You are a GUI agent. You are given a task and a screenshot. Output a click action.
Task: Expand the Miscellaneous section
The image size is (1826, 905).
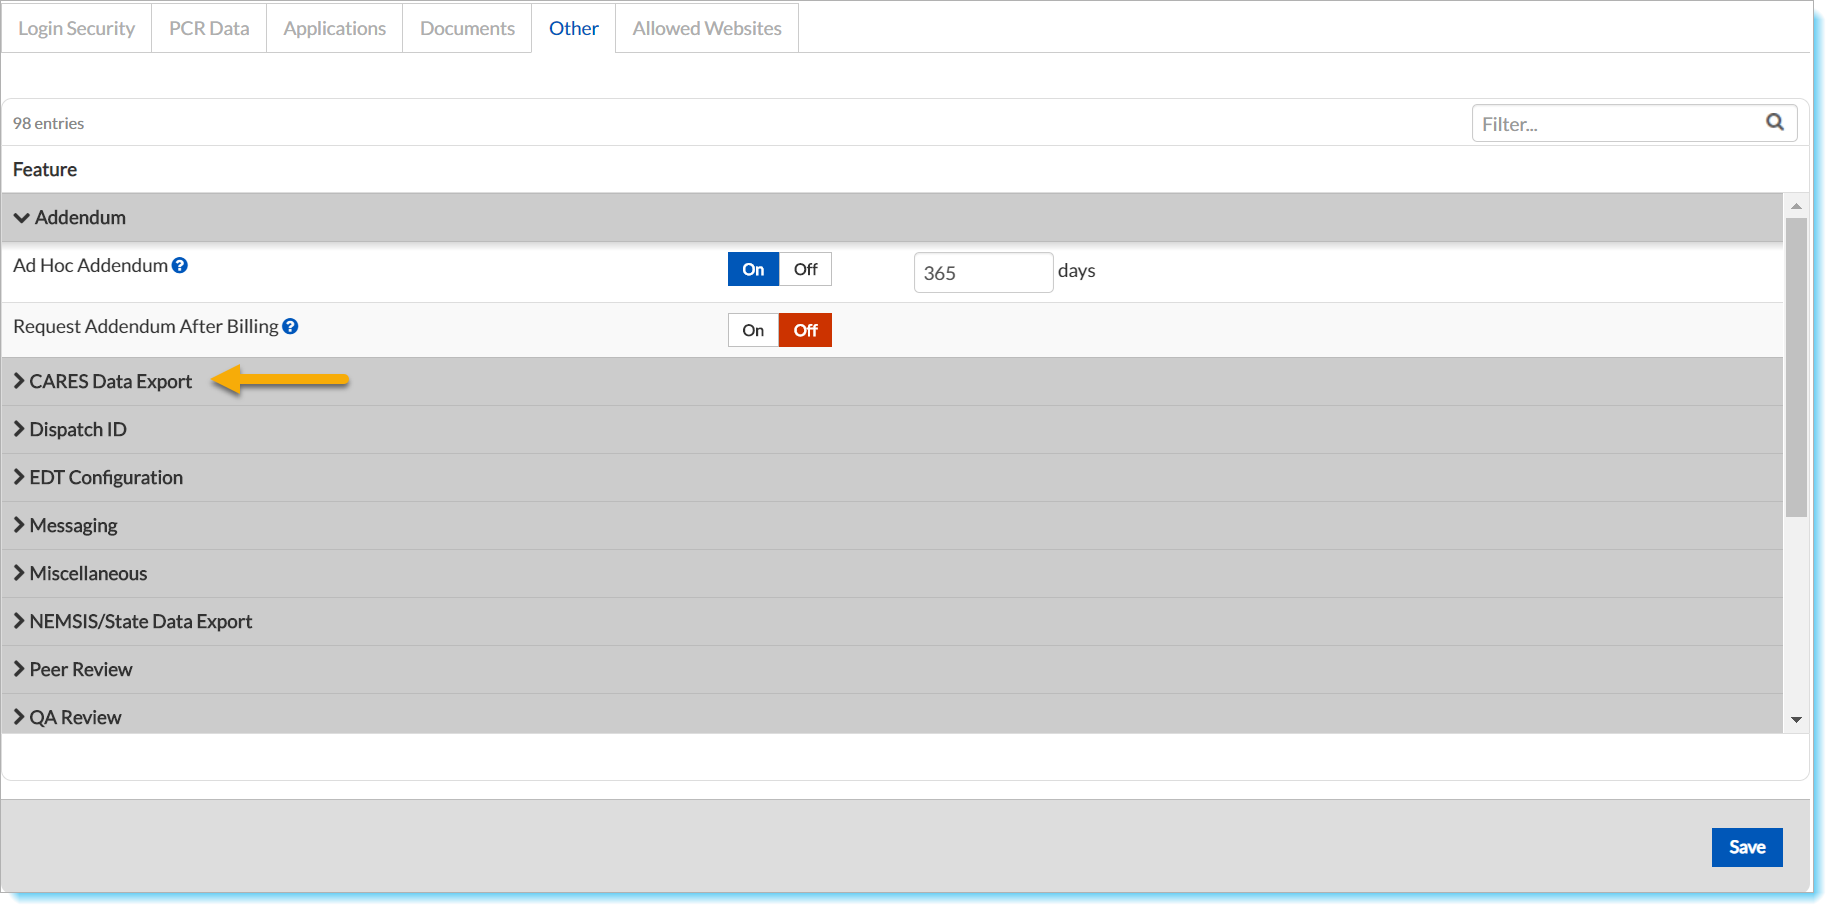click(892, 573)
